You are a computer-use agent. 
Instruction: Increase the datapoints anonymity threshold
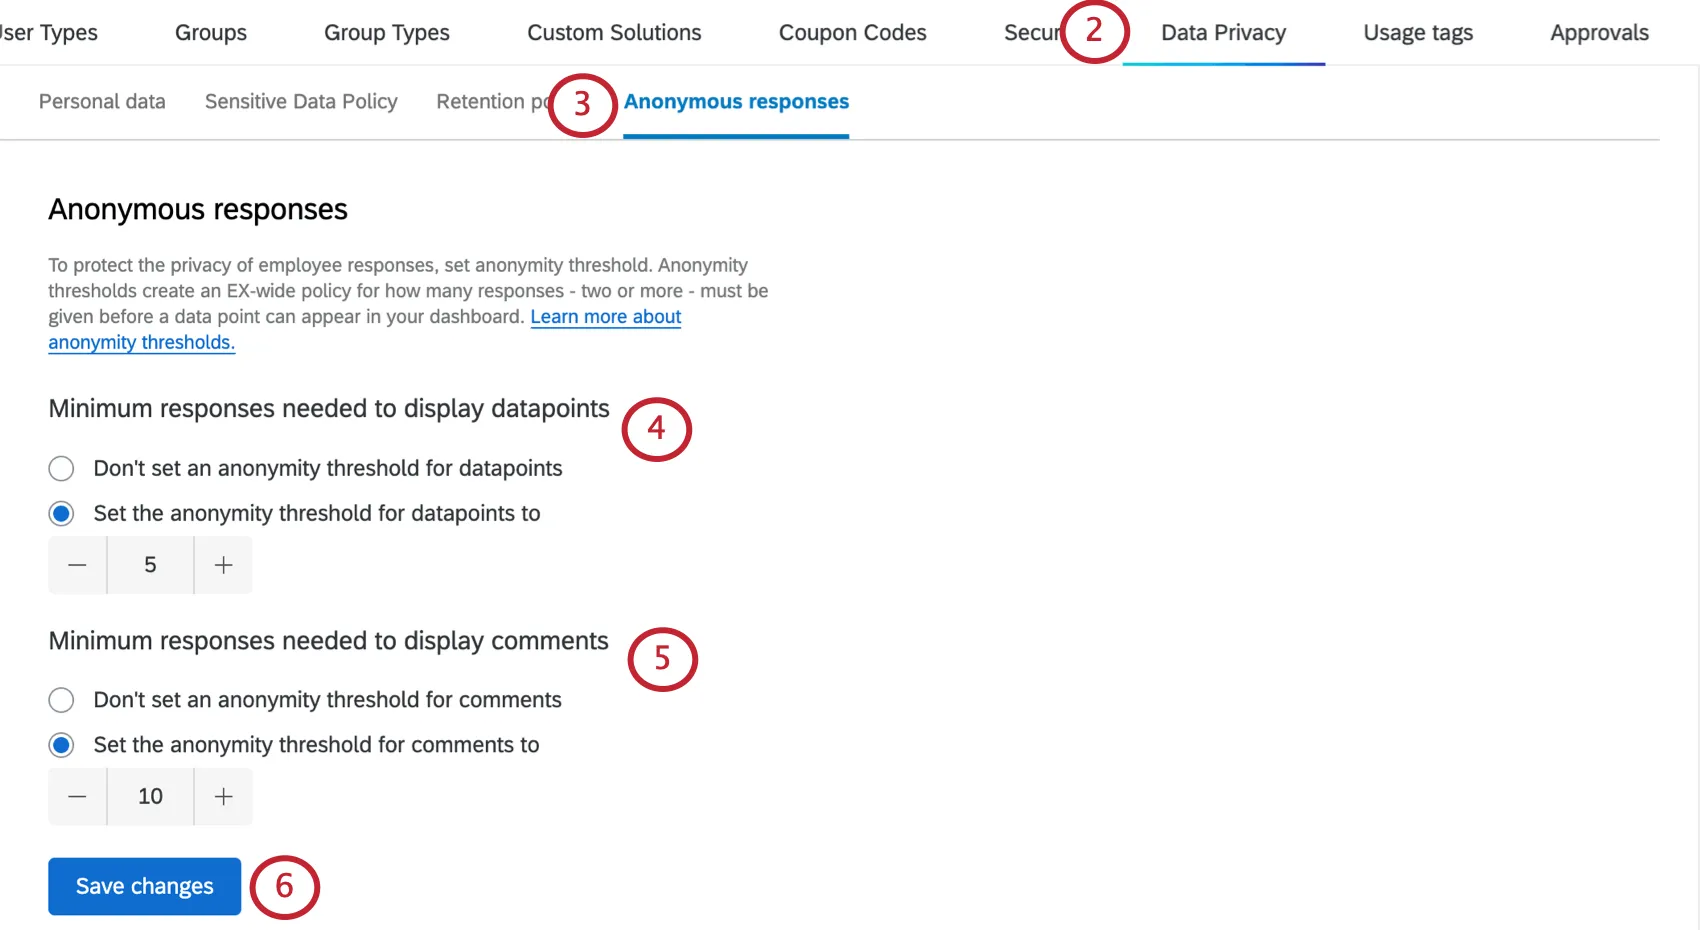(x=222, y=565)
